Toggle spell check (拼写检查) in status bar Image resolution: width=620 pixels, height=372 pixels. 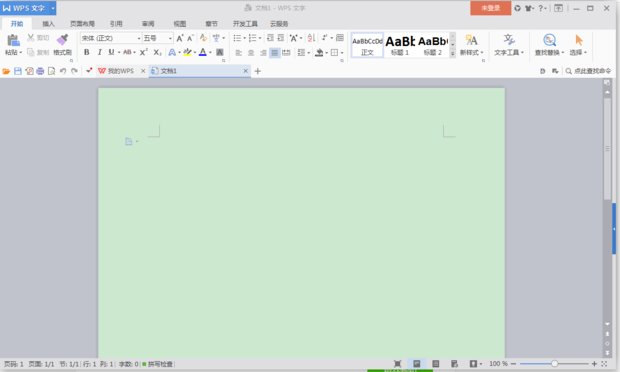click(158, 364)
